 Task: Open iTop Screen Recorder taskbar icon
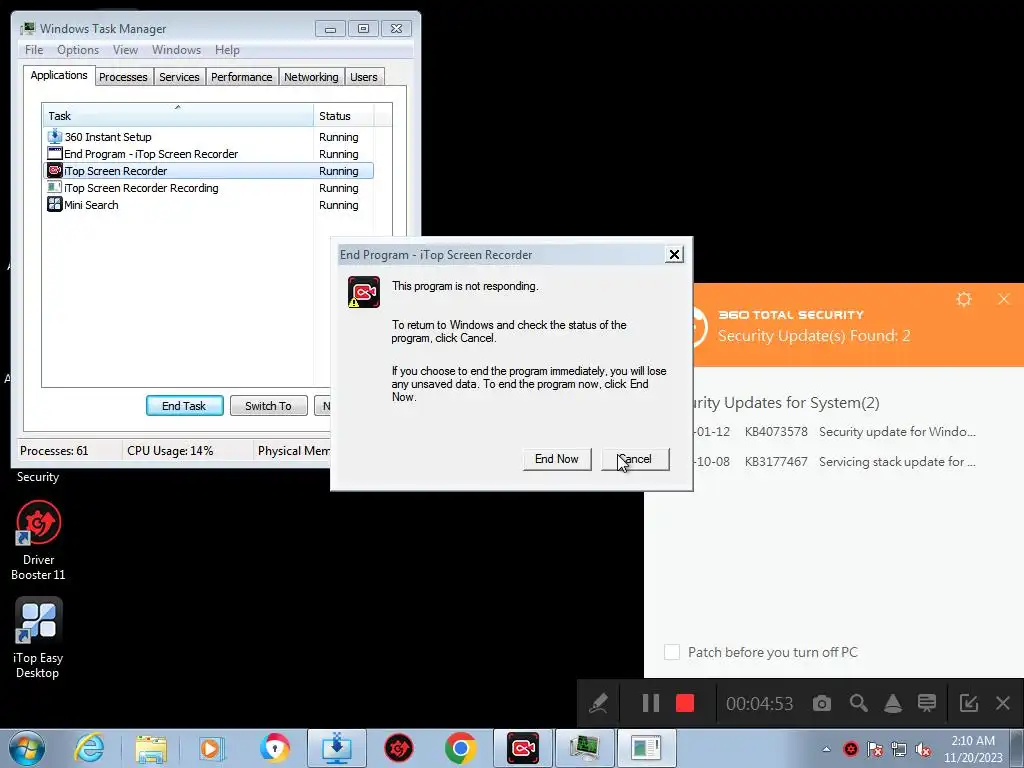pyautogui.click(x=522, y=748)
